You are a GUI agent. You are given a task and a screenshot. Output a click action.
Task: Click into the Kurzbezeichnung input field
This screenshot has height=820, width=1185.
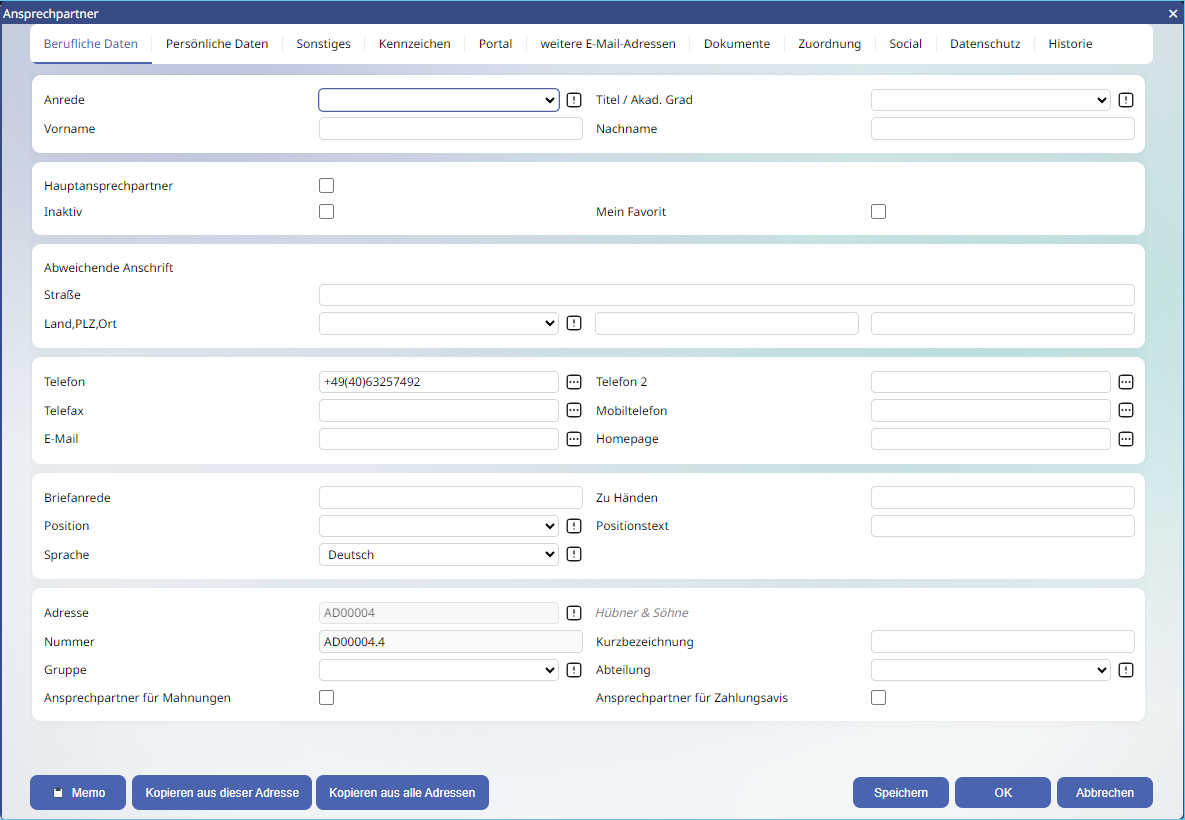click(x=1003, y=642)
